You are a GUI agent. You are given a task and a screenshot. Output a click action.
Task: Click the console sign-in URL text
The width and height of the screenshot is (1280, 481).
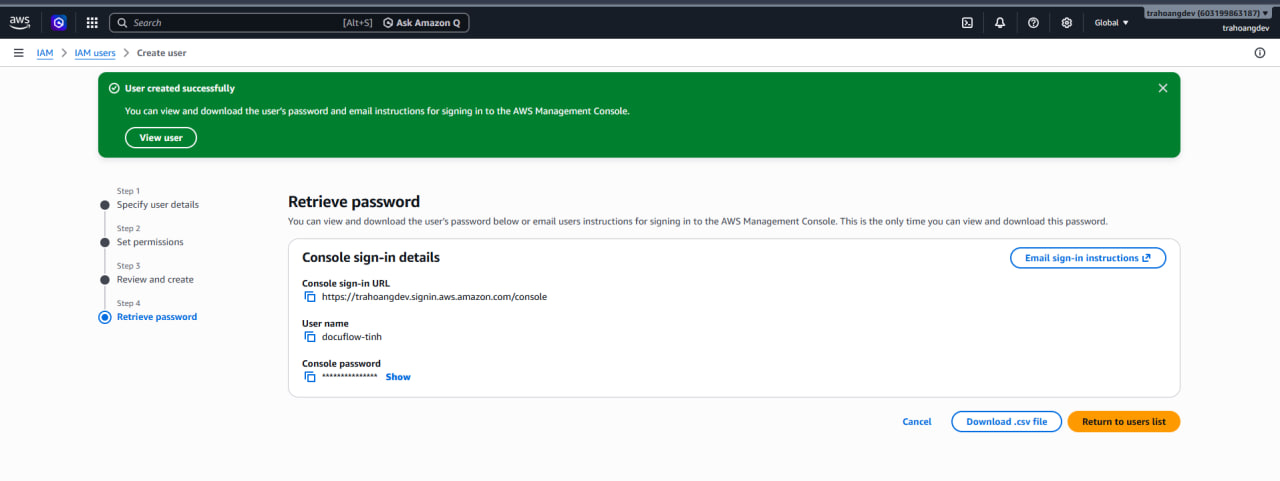click(434, 297)
